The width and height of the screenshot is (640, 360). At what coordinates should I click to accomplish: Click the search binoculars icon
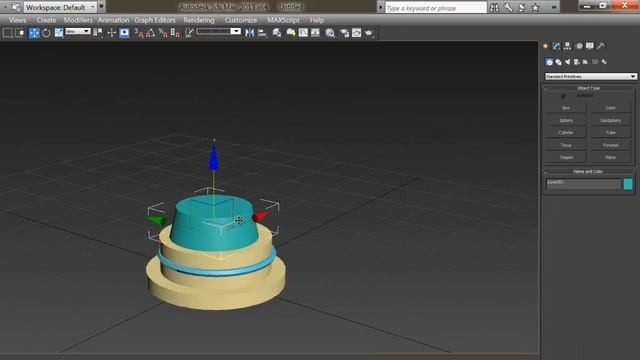click(494, 7)
